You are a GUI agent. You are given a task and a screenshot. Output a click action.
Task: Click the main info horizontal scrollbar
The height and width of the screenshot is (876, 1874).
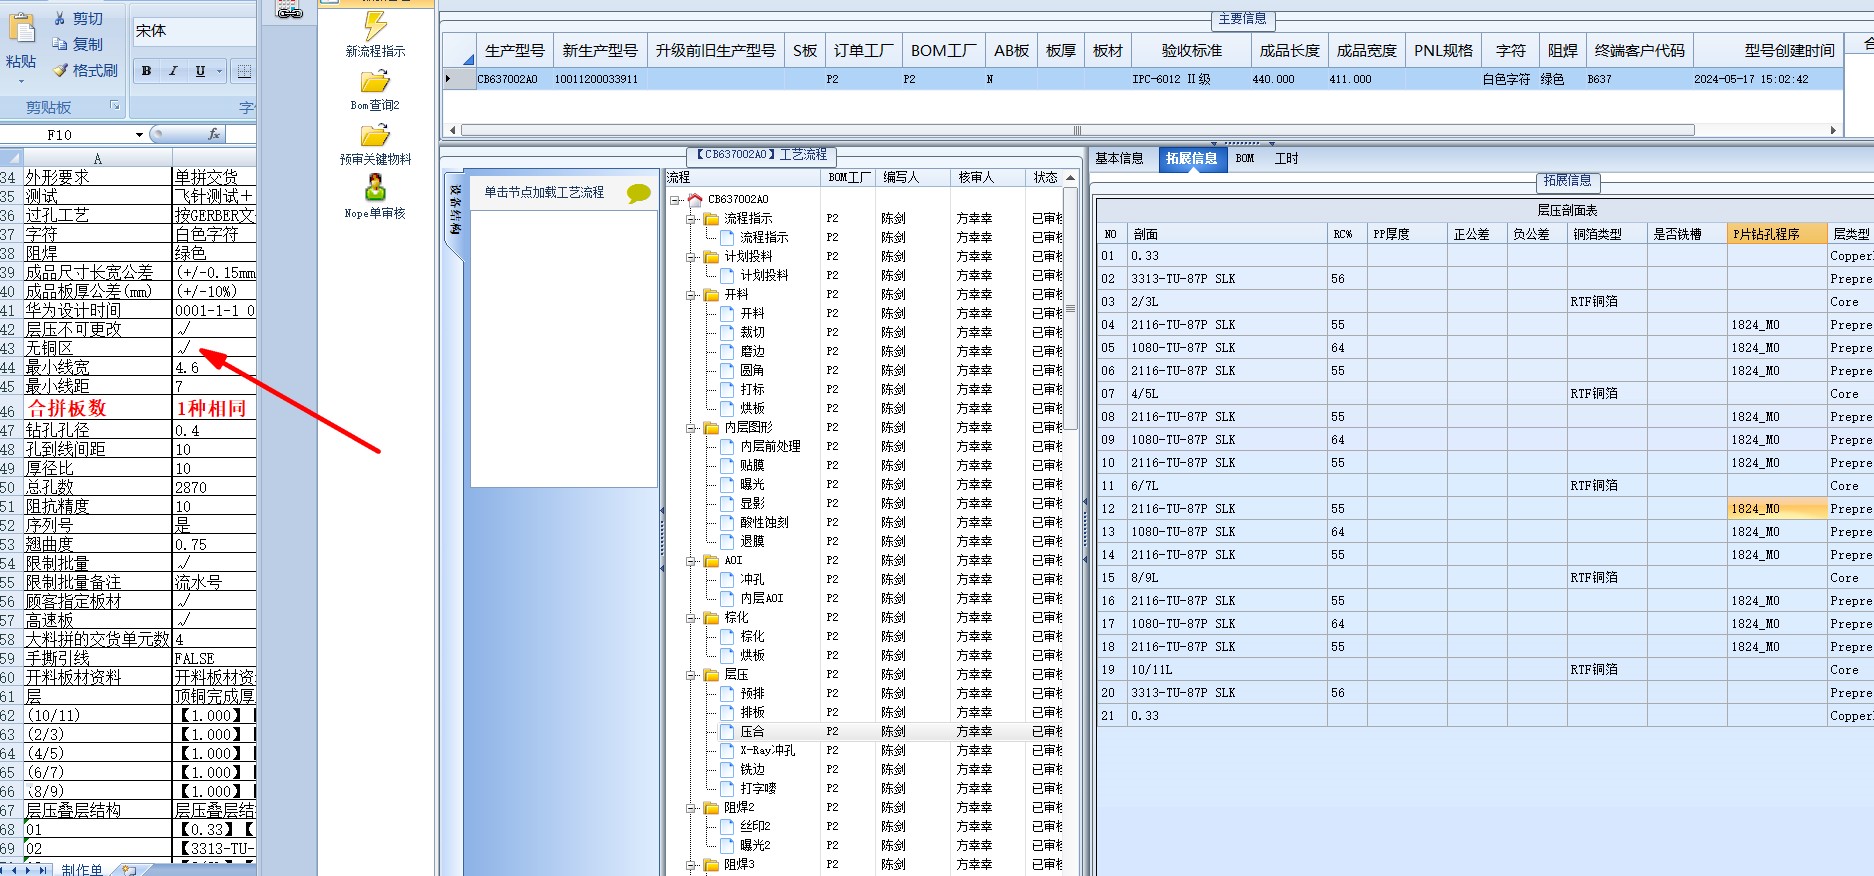1077,130
